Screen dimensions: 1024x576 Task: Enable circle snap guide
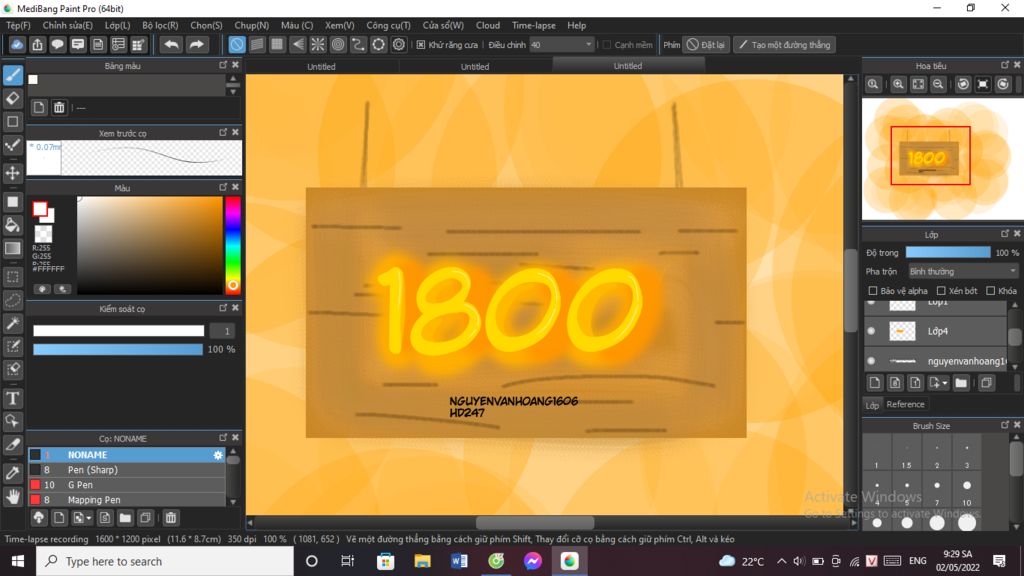pos(338,44)
